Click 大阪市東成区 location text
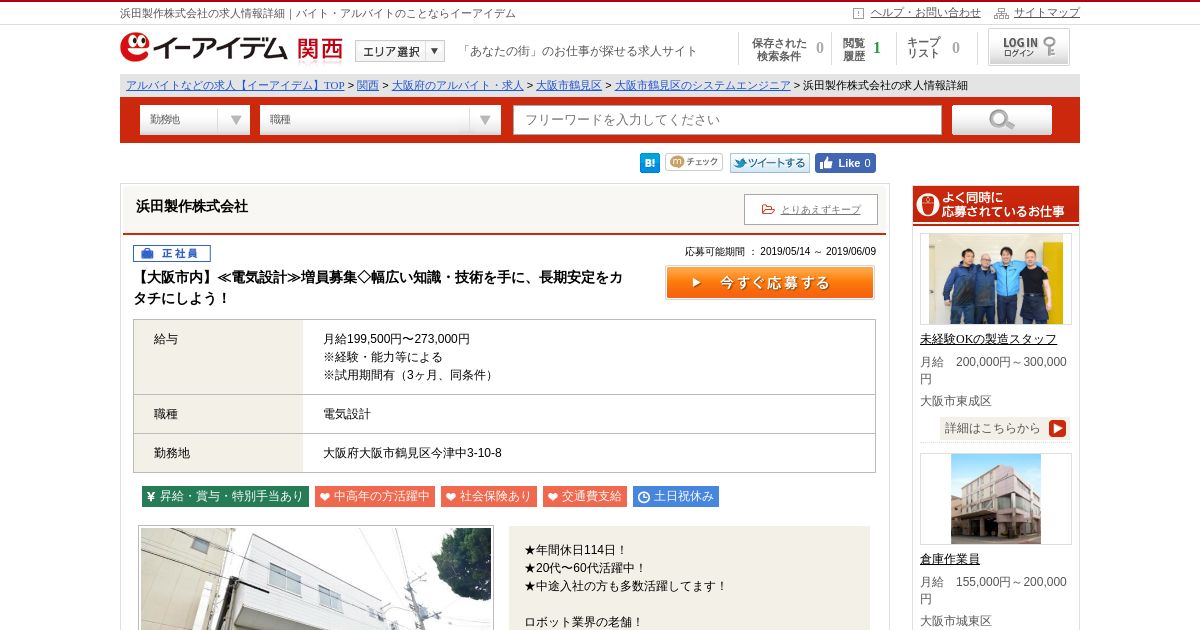The width and height of the screenshot is (1200, 630). point(956,401)
